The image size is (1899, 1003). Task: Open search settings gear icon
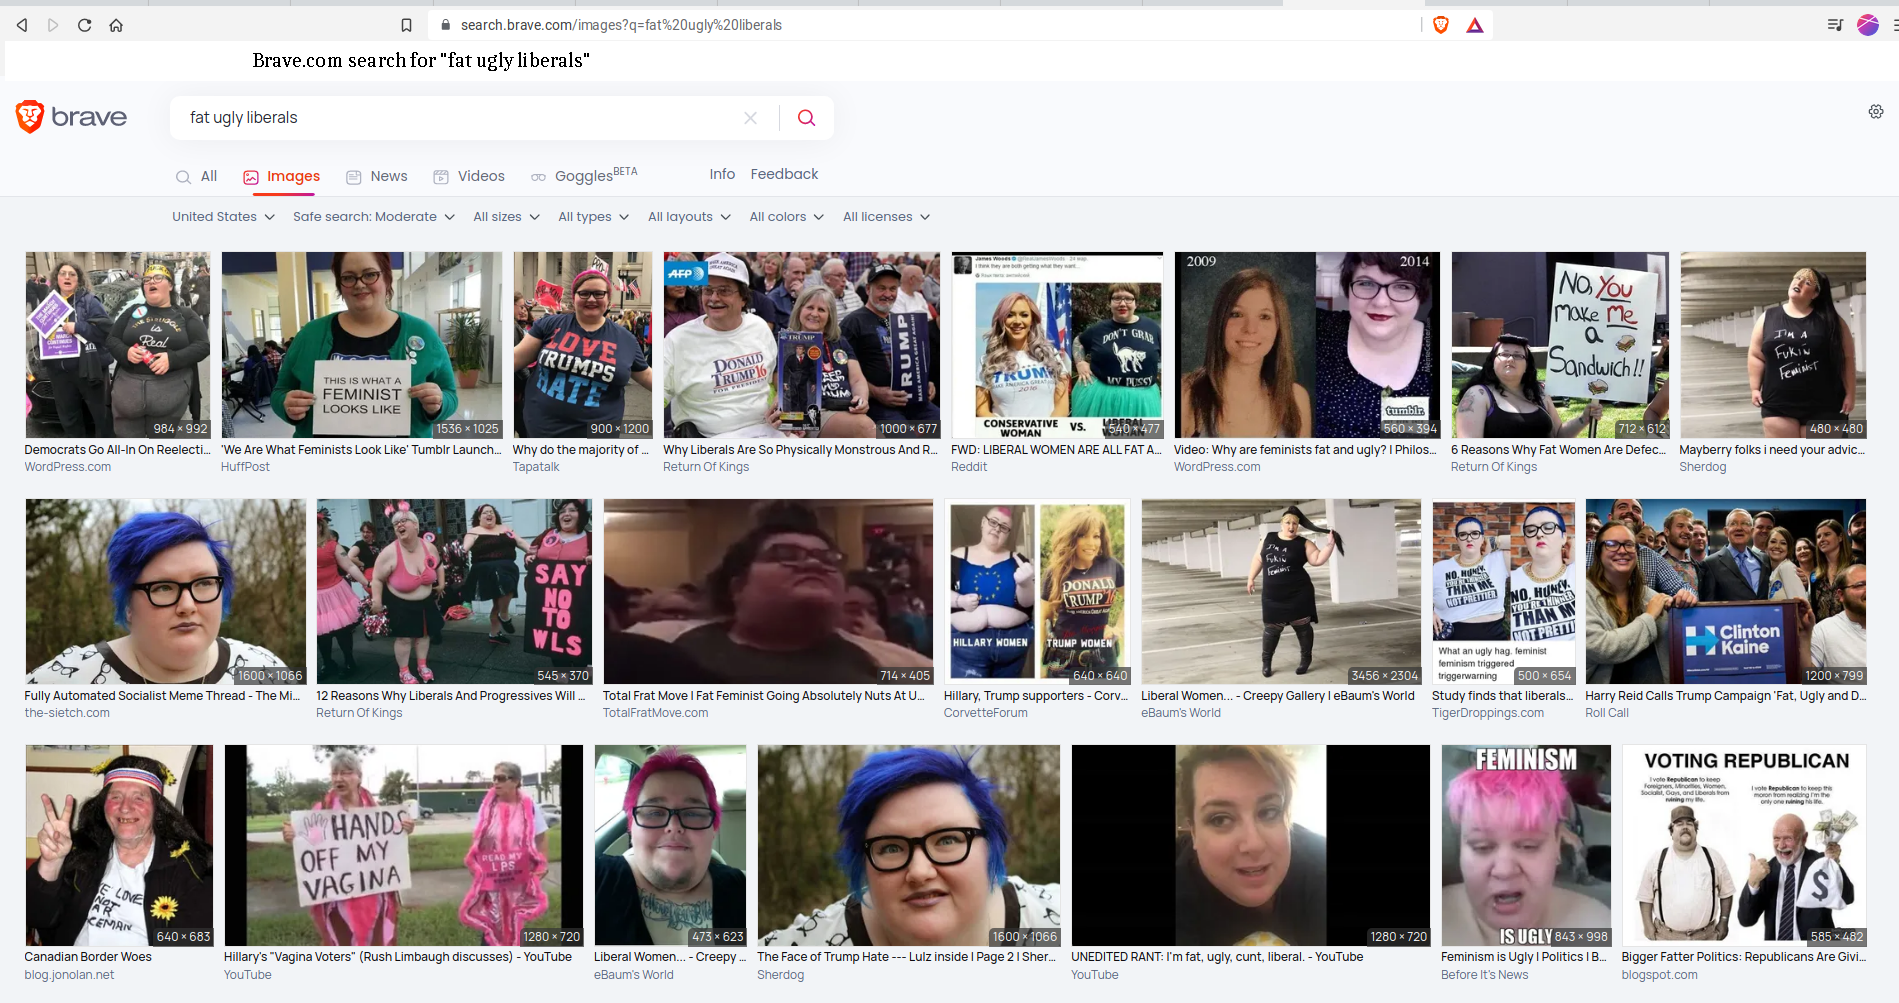pos(1876,112)
